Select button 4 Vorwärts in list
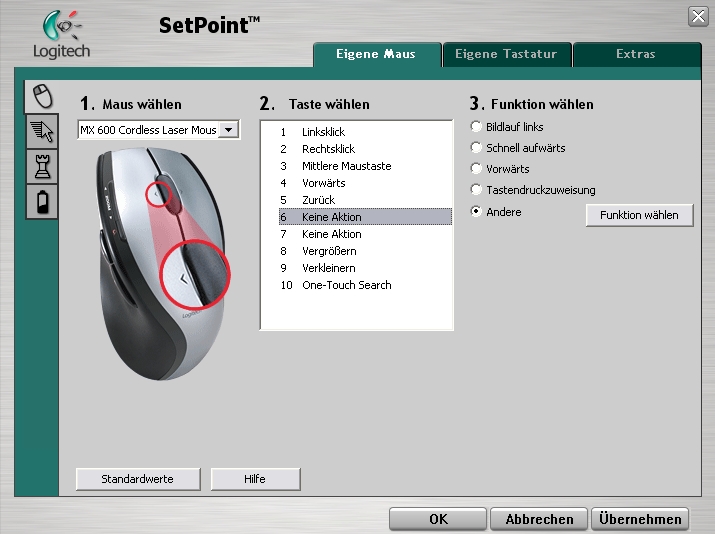The image size is (715, 534). coord(365,183)
